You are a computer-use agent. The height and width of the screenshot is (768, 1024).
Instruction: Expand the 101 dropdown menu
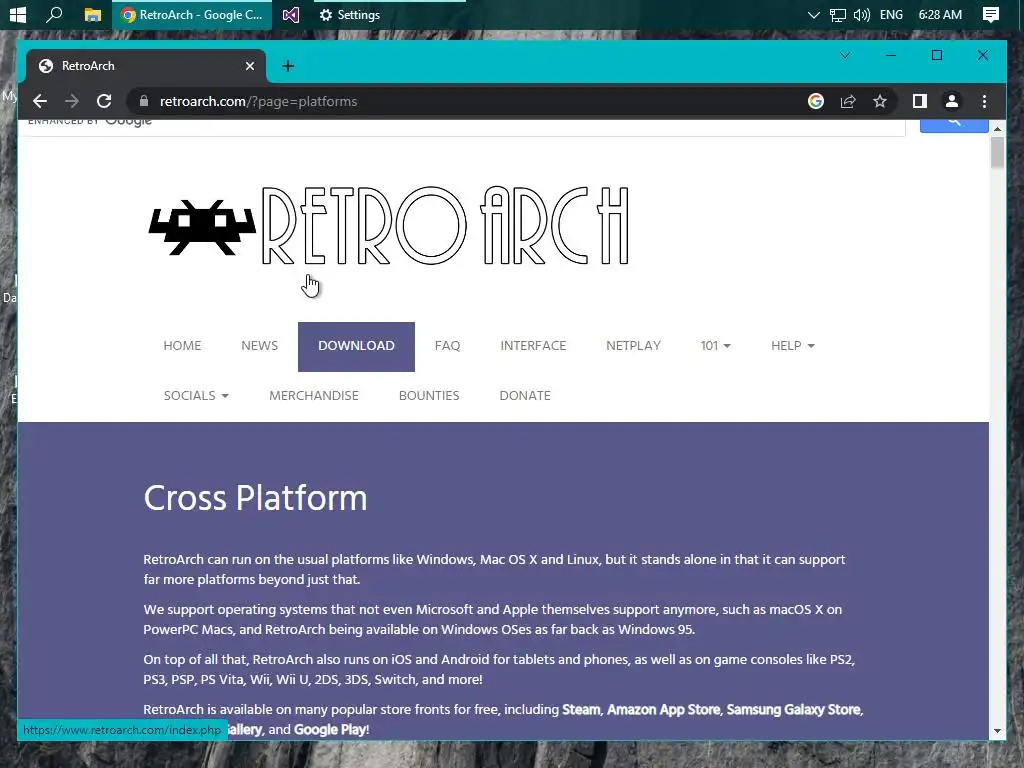(x=716, y=346)
